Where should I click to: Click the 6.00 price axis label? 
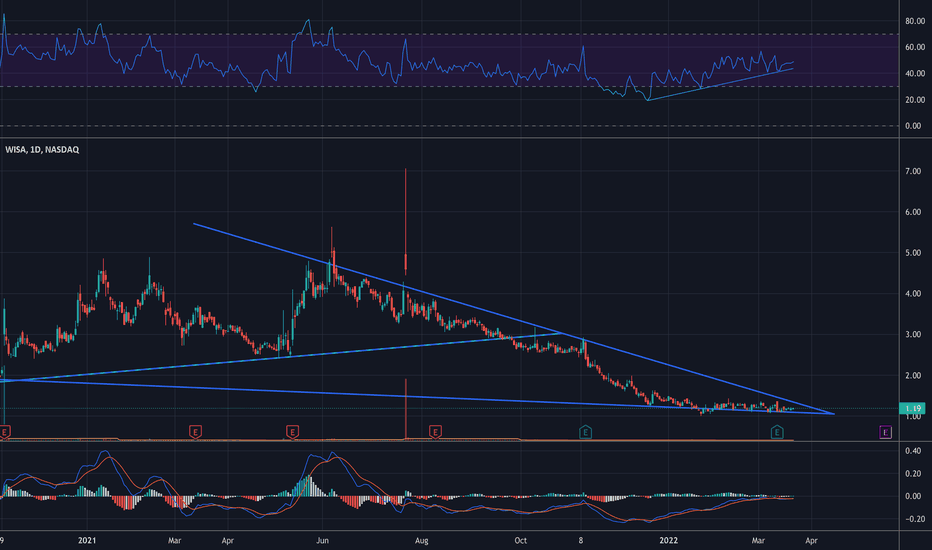[913, 212]
